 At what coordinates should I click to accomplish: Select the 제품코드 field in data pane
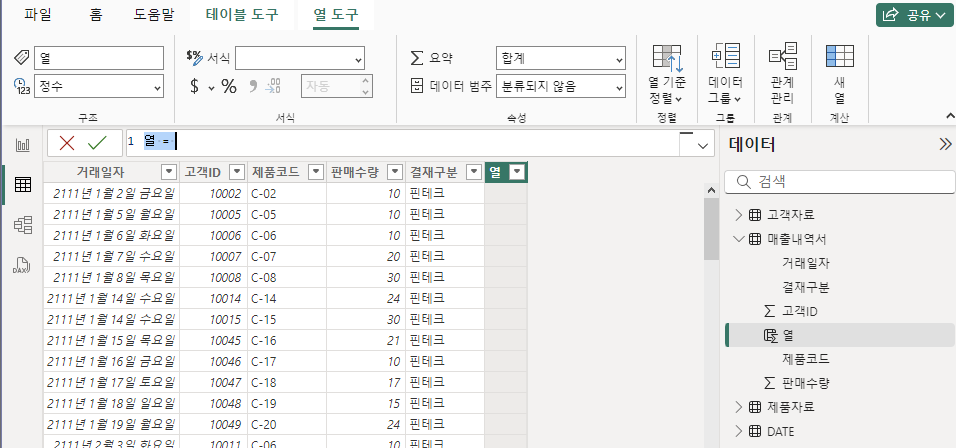(x=805, y=359)
